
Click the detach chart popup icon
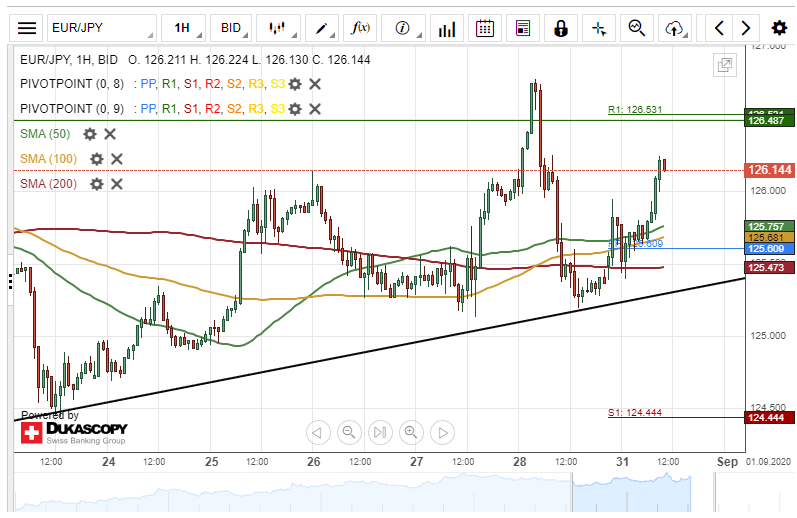click(724, 65)
